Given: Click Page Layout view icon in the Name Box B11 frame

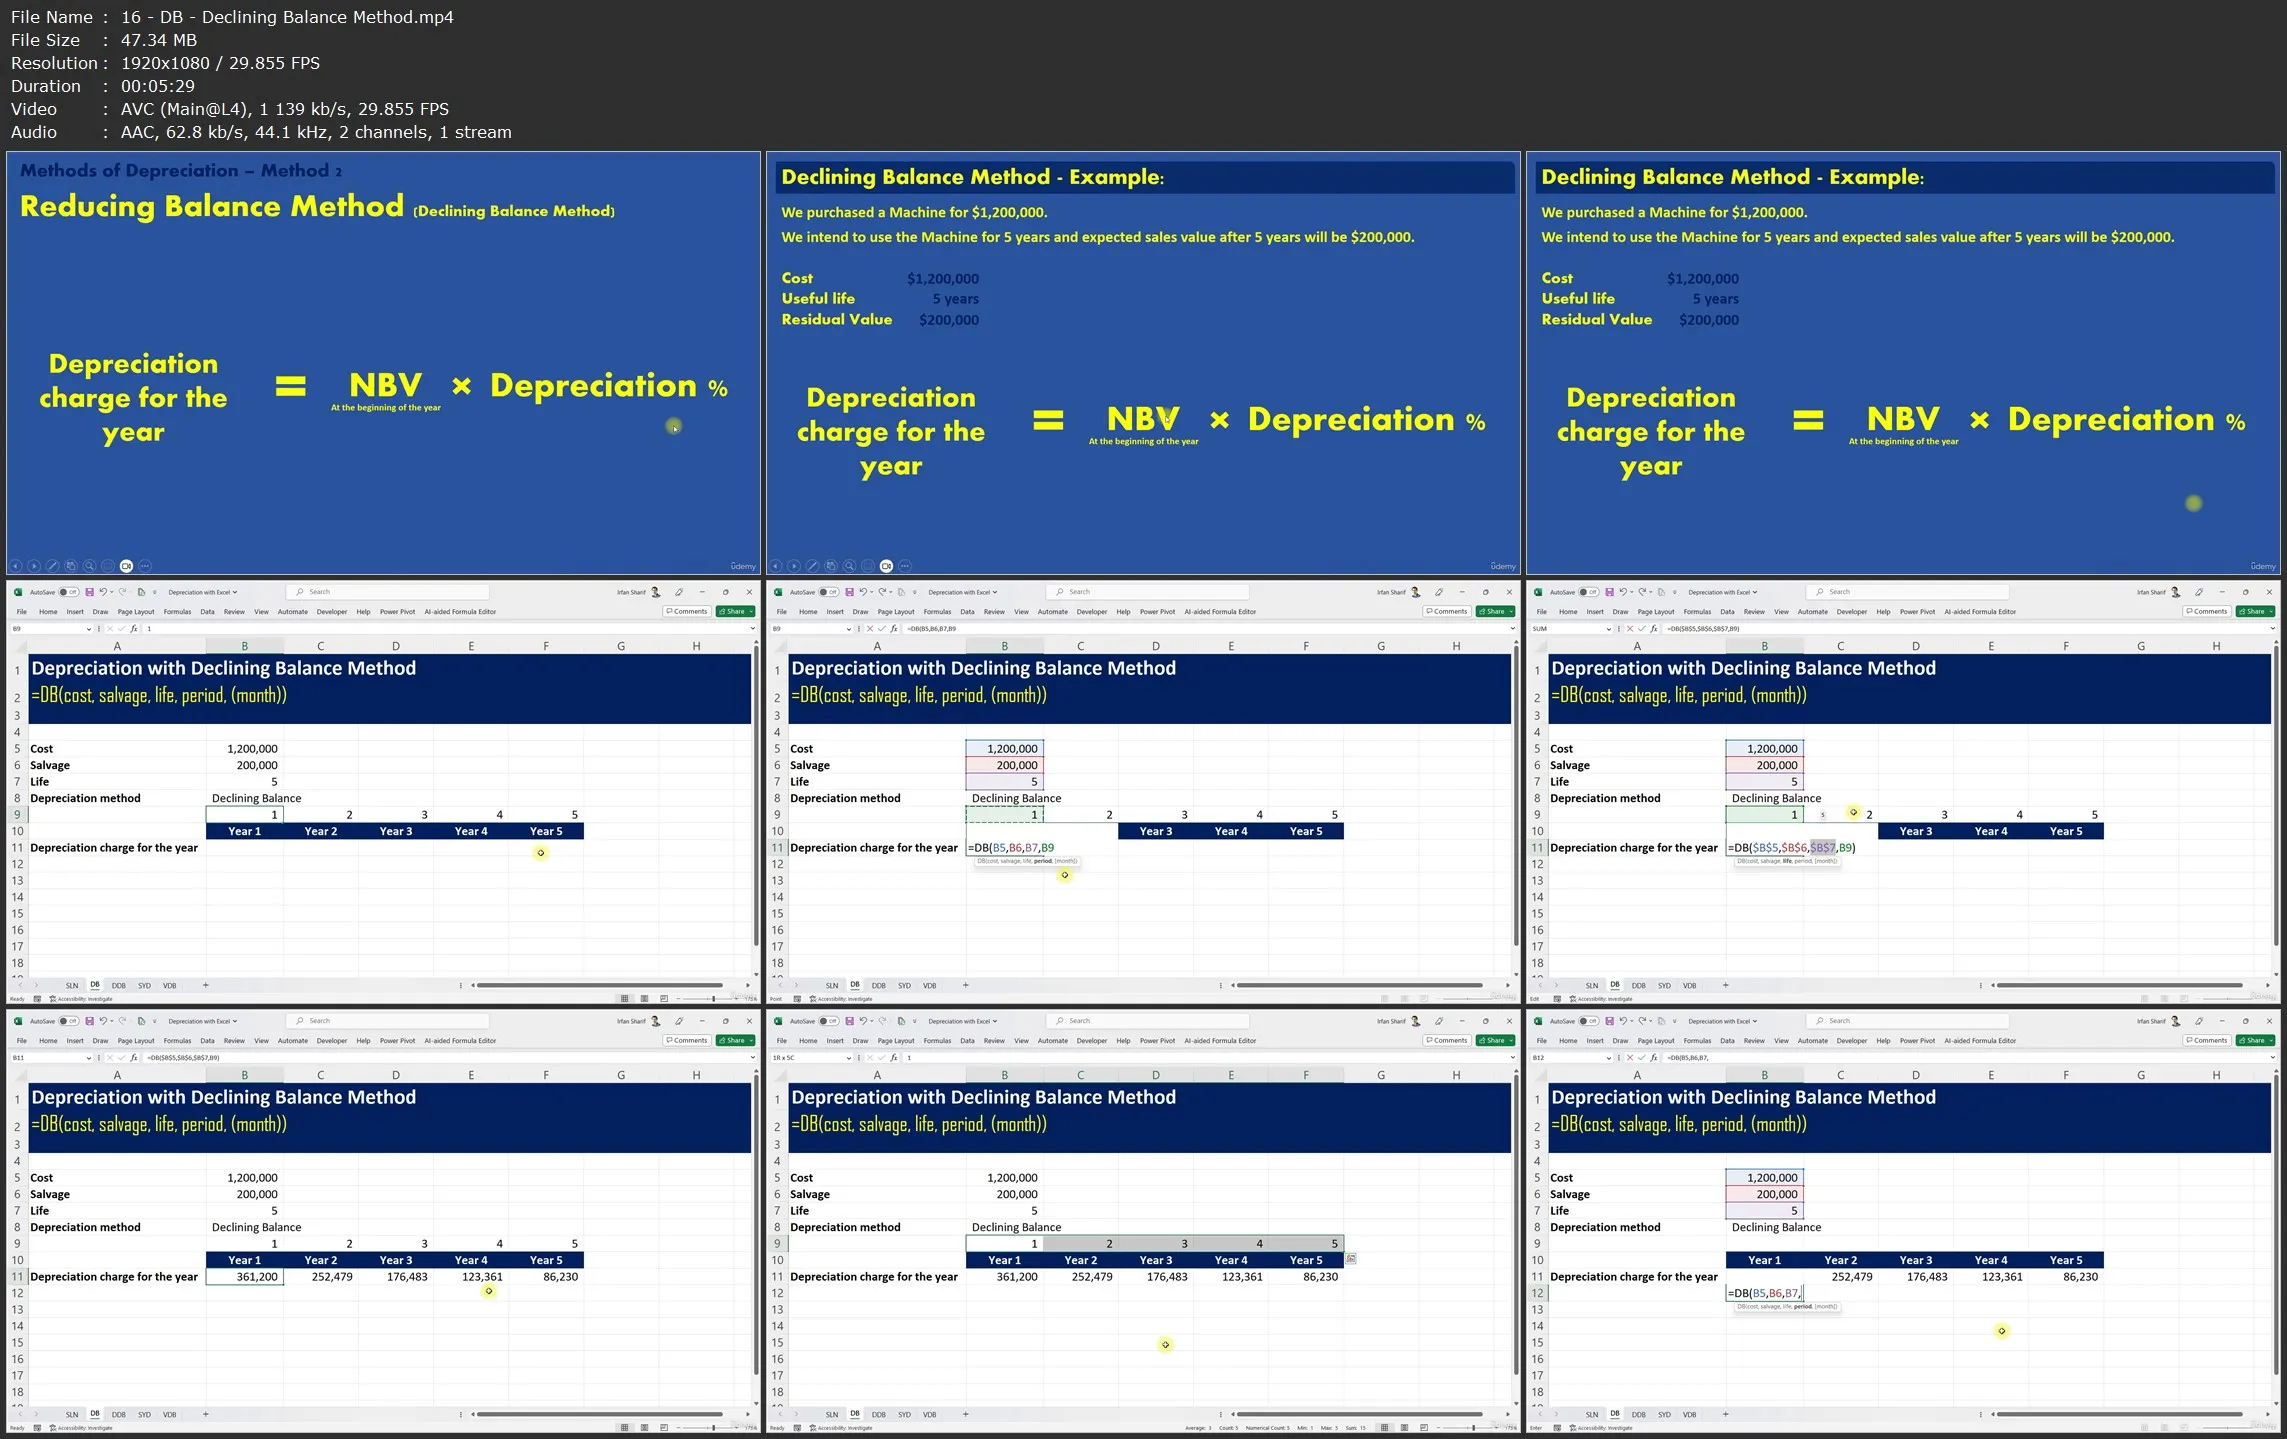Looking at the screenshot, I should 645,1427.
